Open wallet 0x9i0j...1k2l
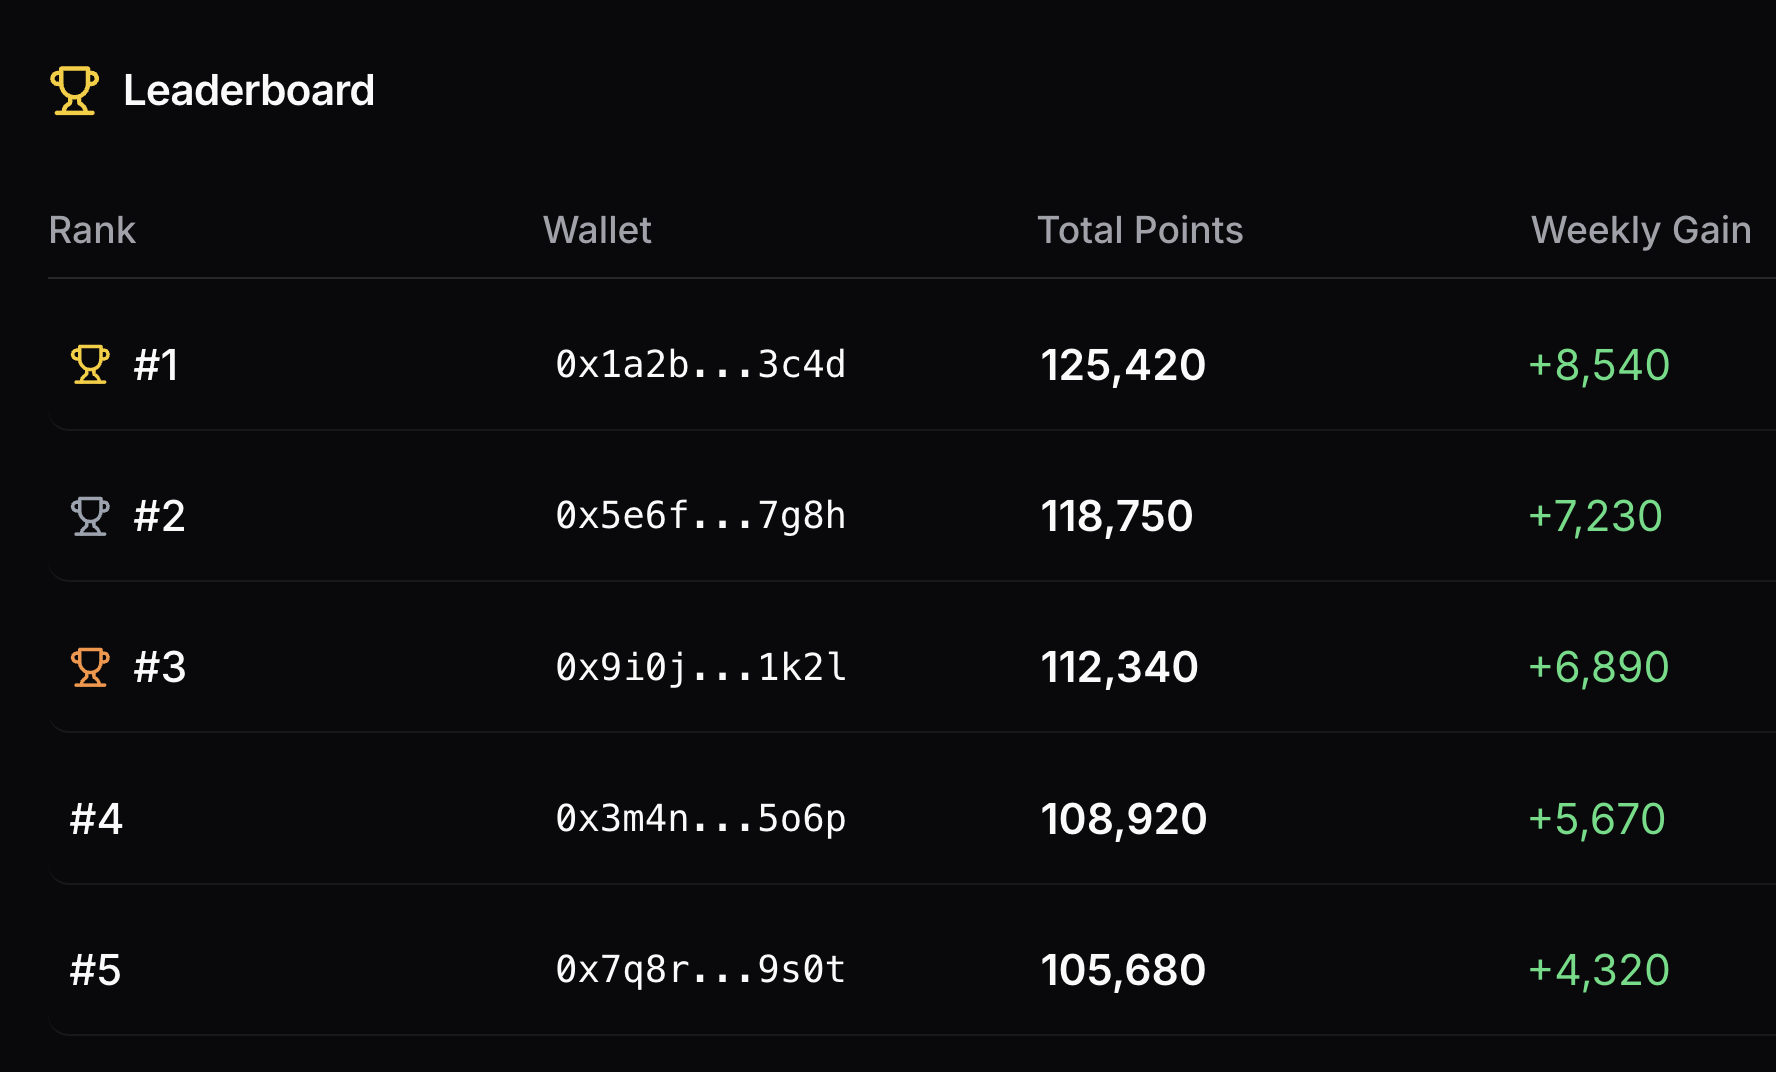 [x=701, y=667]
